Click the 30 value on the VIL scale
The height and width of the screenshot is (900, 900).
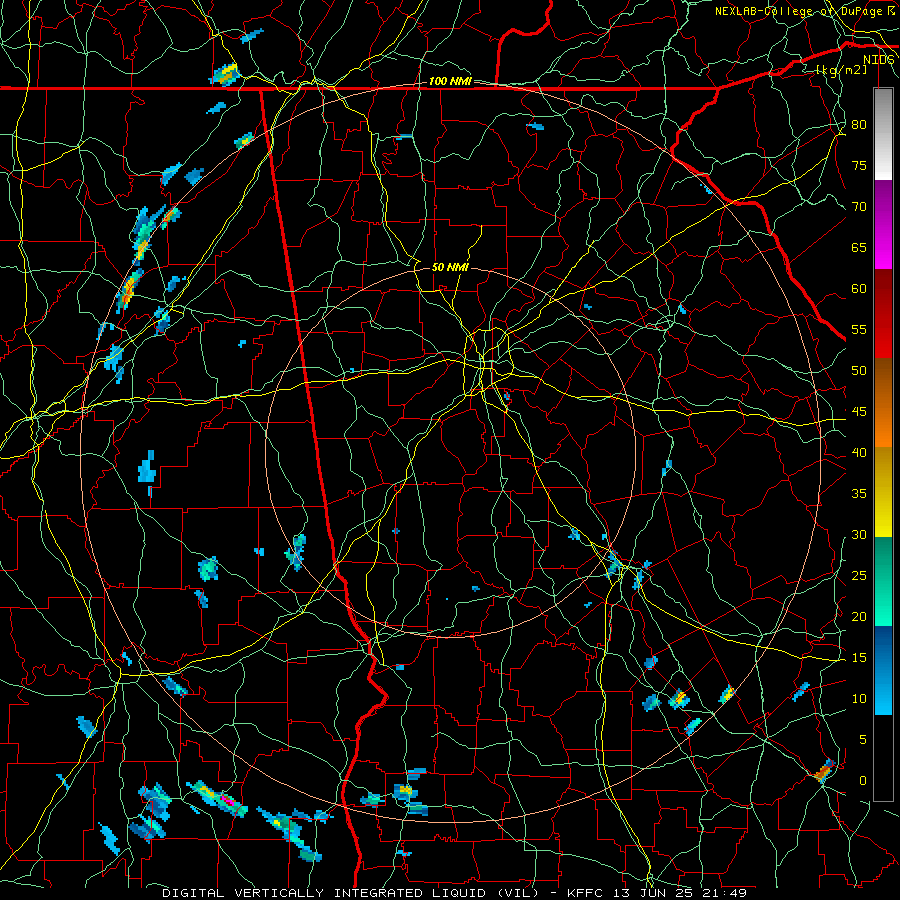(859, 535)
